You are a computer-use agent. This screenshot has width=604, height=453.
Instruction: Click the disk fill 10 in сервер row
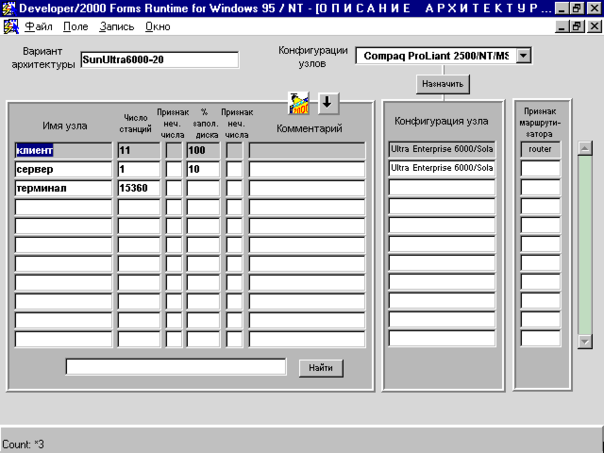[x=203, y=169]
